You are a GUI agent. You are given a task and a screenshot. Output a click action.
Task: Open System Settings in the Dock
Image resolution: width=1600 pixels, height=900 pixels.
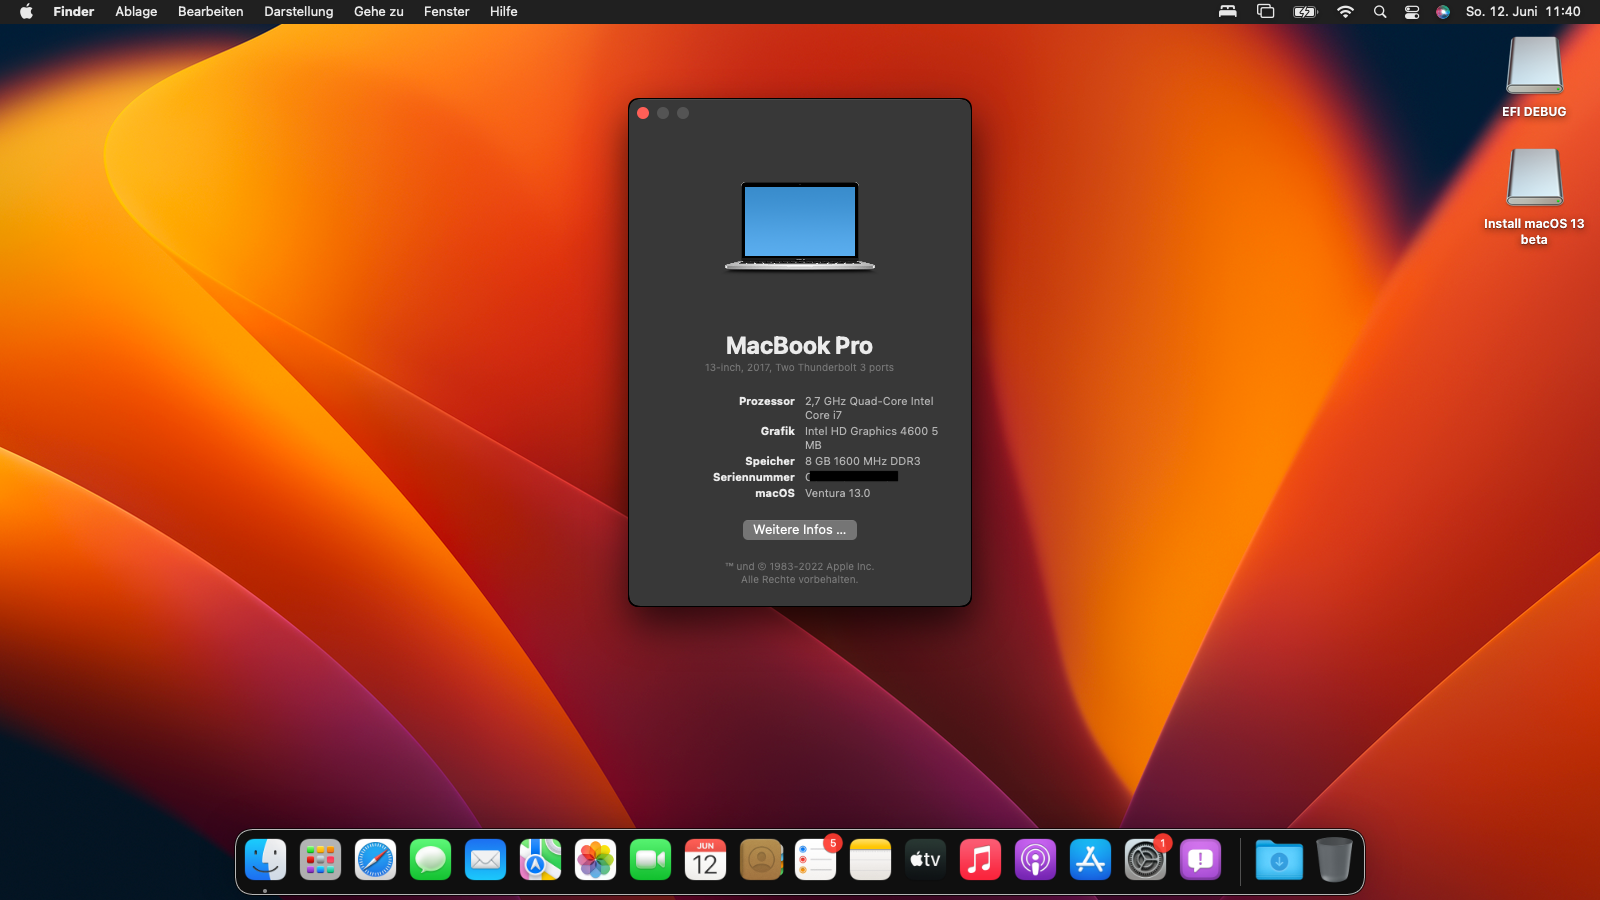pyautogui.click(x=1145, y=860)
